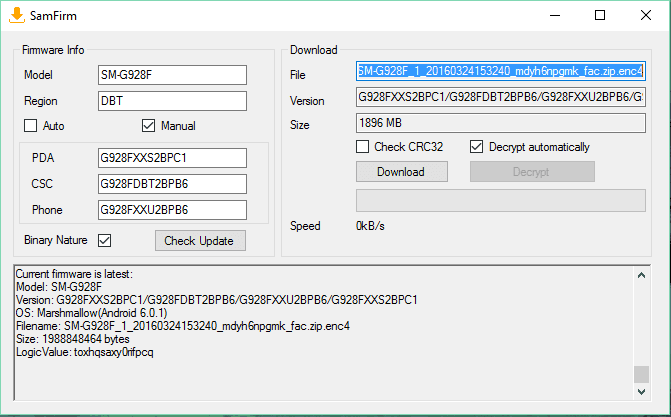Enable the Check CRC32 checkbox
671x417 pixels.
click(x=362, y=146)
